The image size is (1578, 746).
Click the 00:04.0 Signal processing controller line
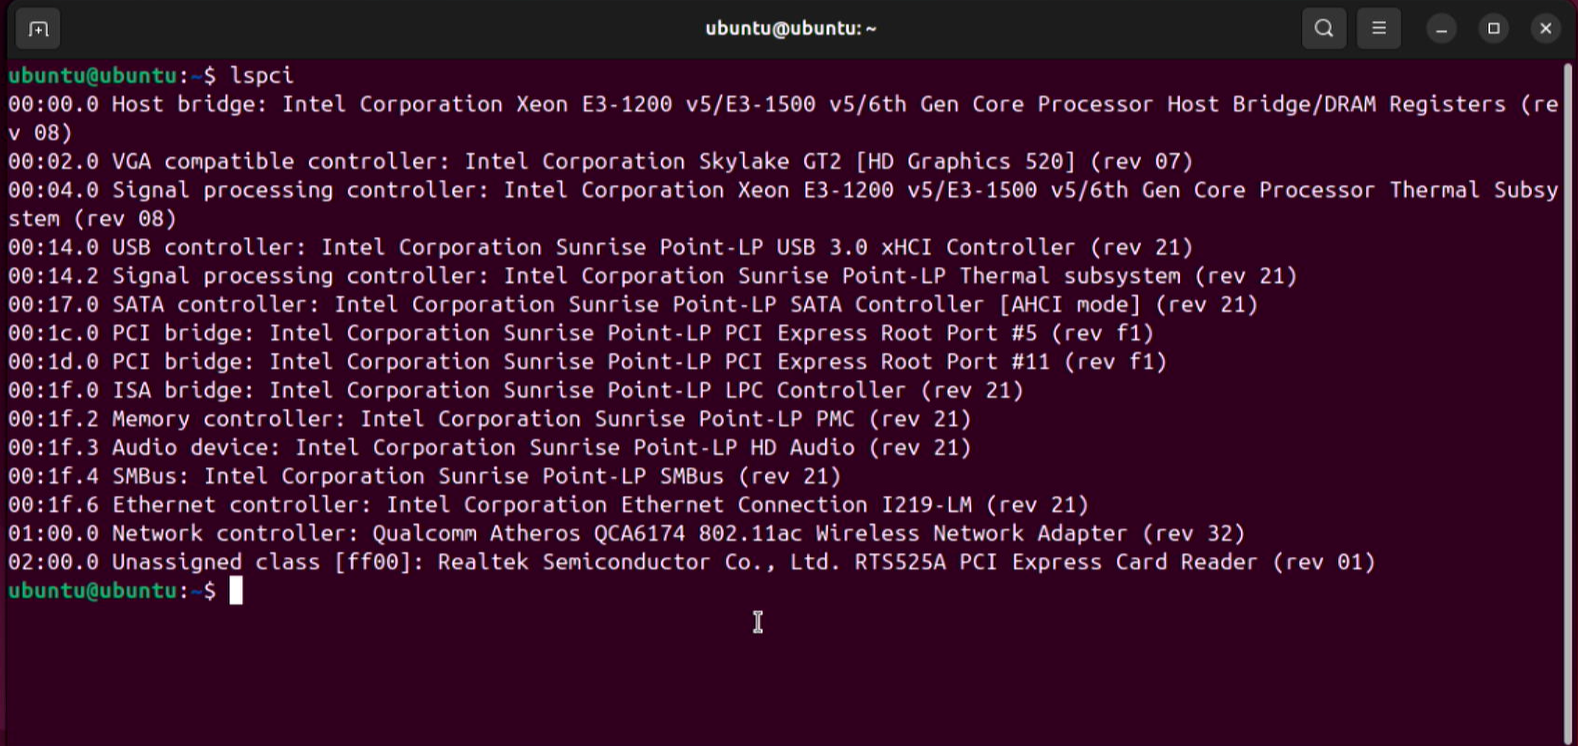783,204
